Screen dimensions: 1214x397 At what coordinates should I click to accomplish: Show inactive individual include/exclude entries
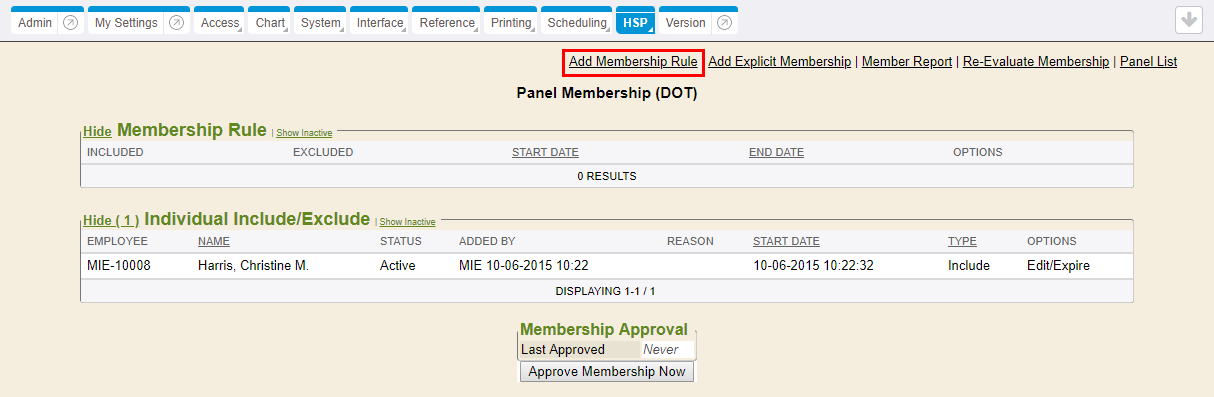[407, 222]
